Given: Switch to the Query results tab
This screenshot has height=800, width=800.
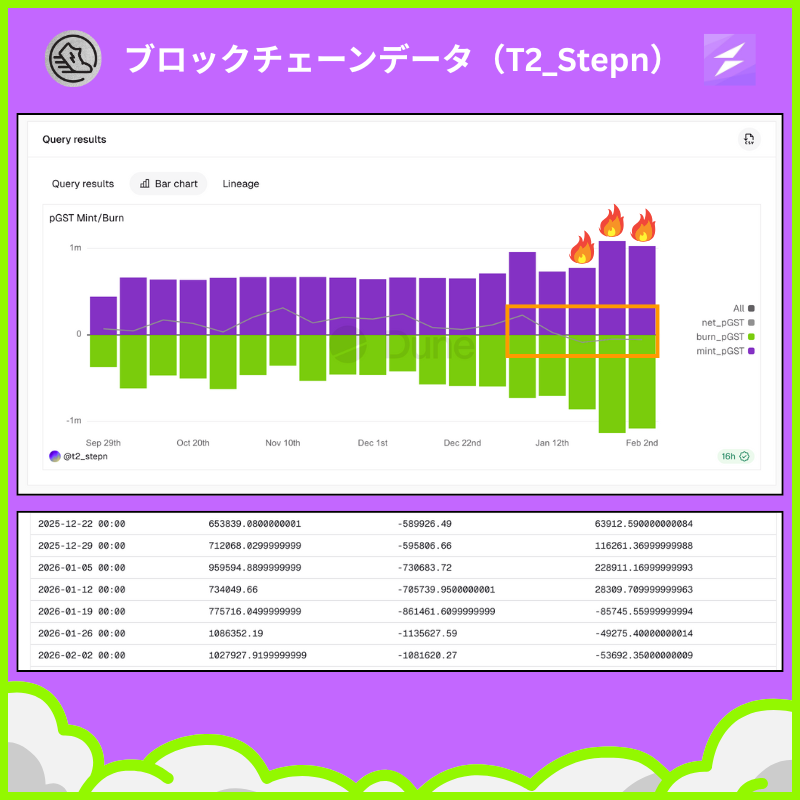Looking at the screenshot, I should 83,184.
